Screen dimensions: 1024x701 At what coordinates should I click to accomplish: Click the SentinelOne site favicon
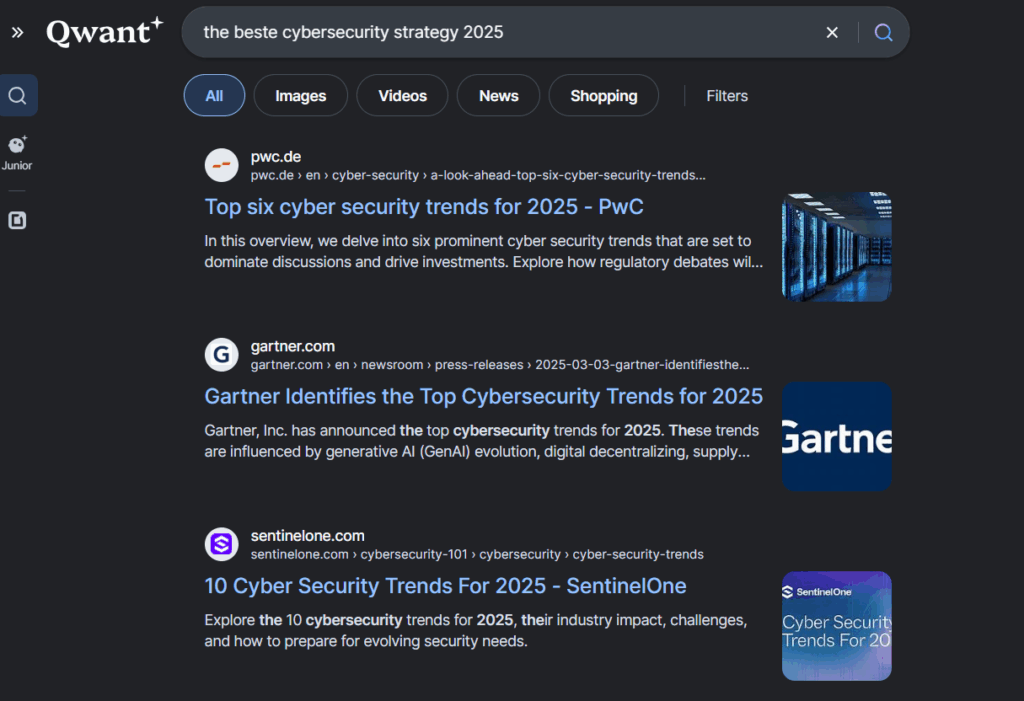(x=222, y=544)
